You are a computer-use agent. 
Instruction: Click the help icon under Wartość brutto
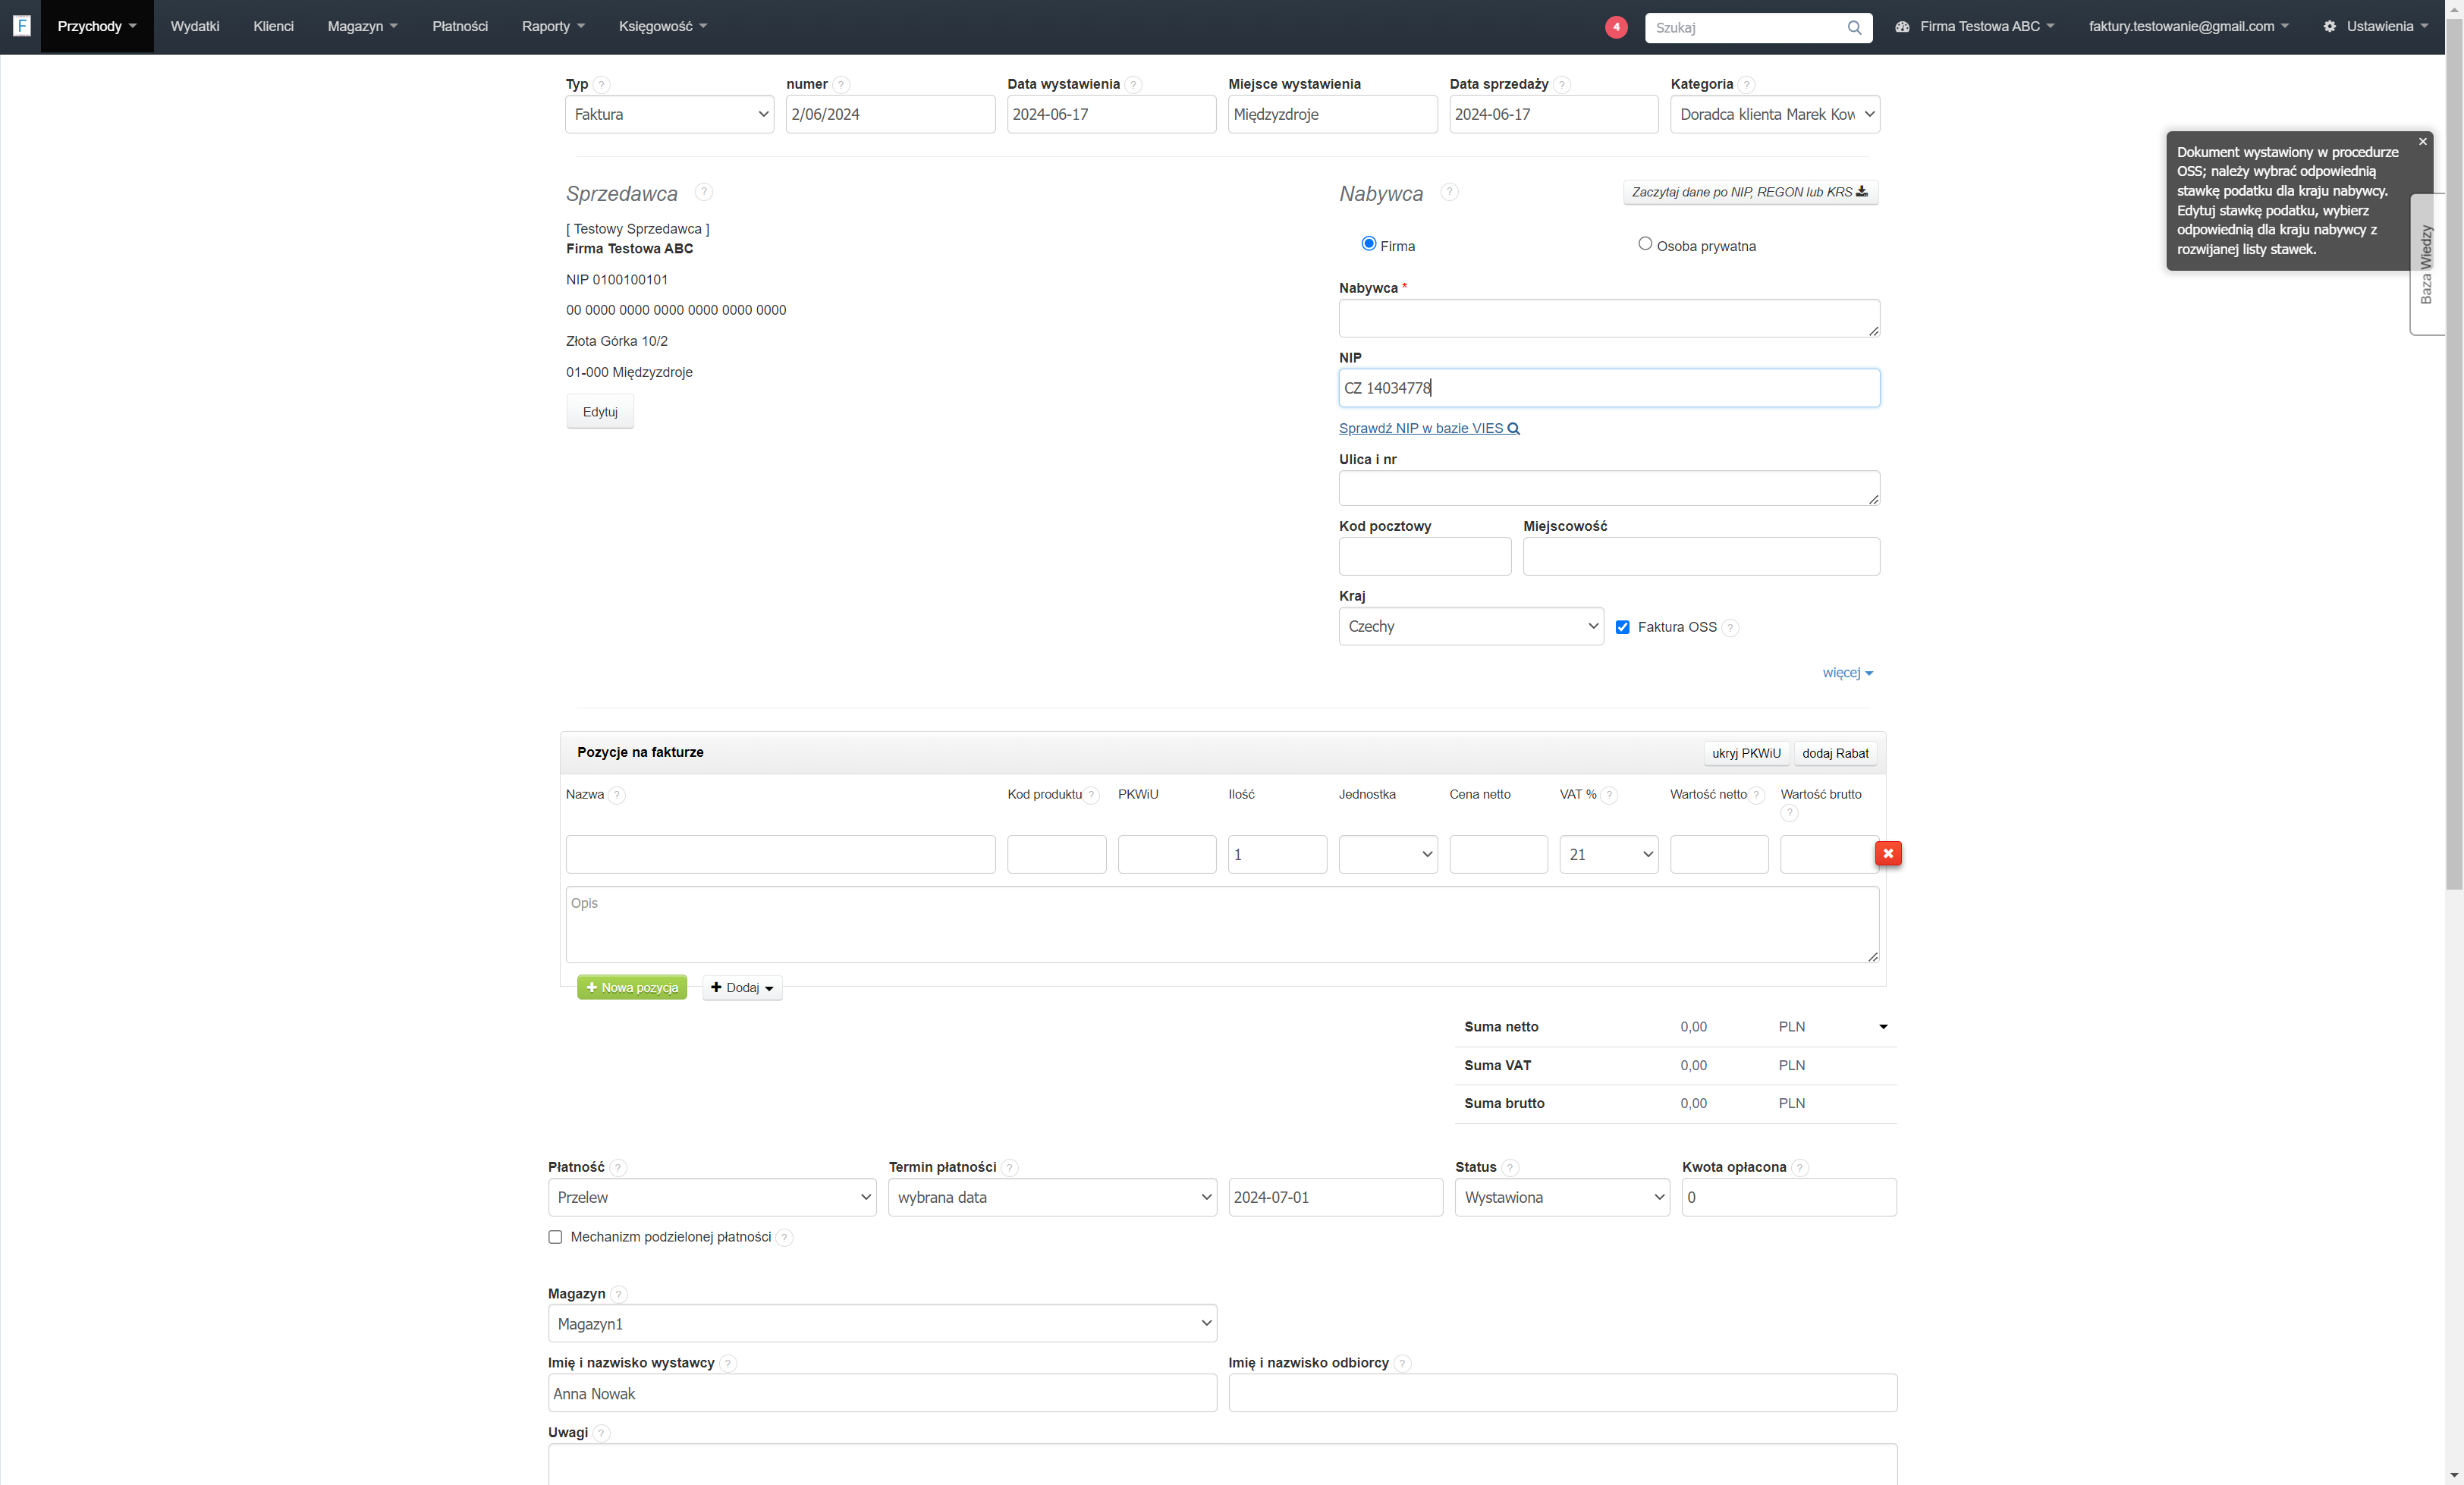[x=1789, y=813]
